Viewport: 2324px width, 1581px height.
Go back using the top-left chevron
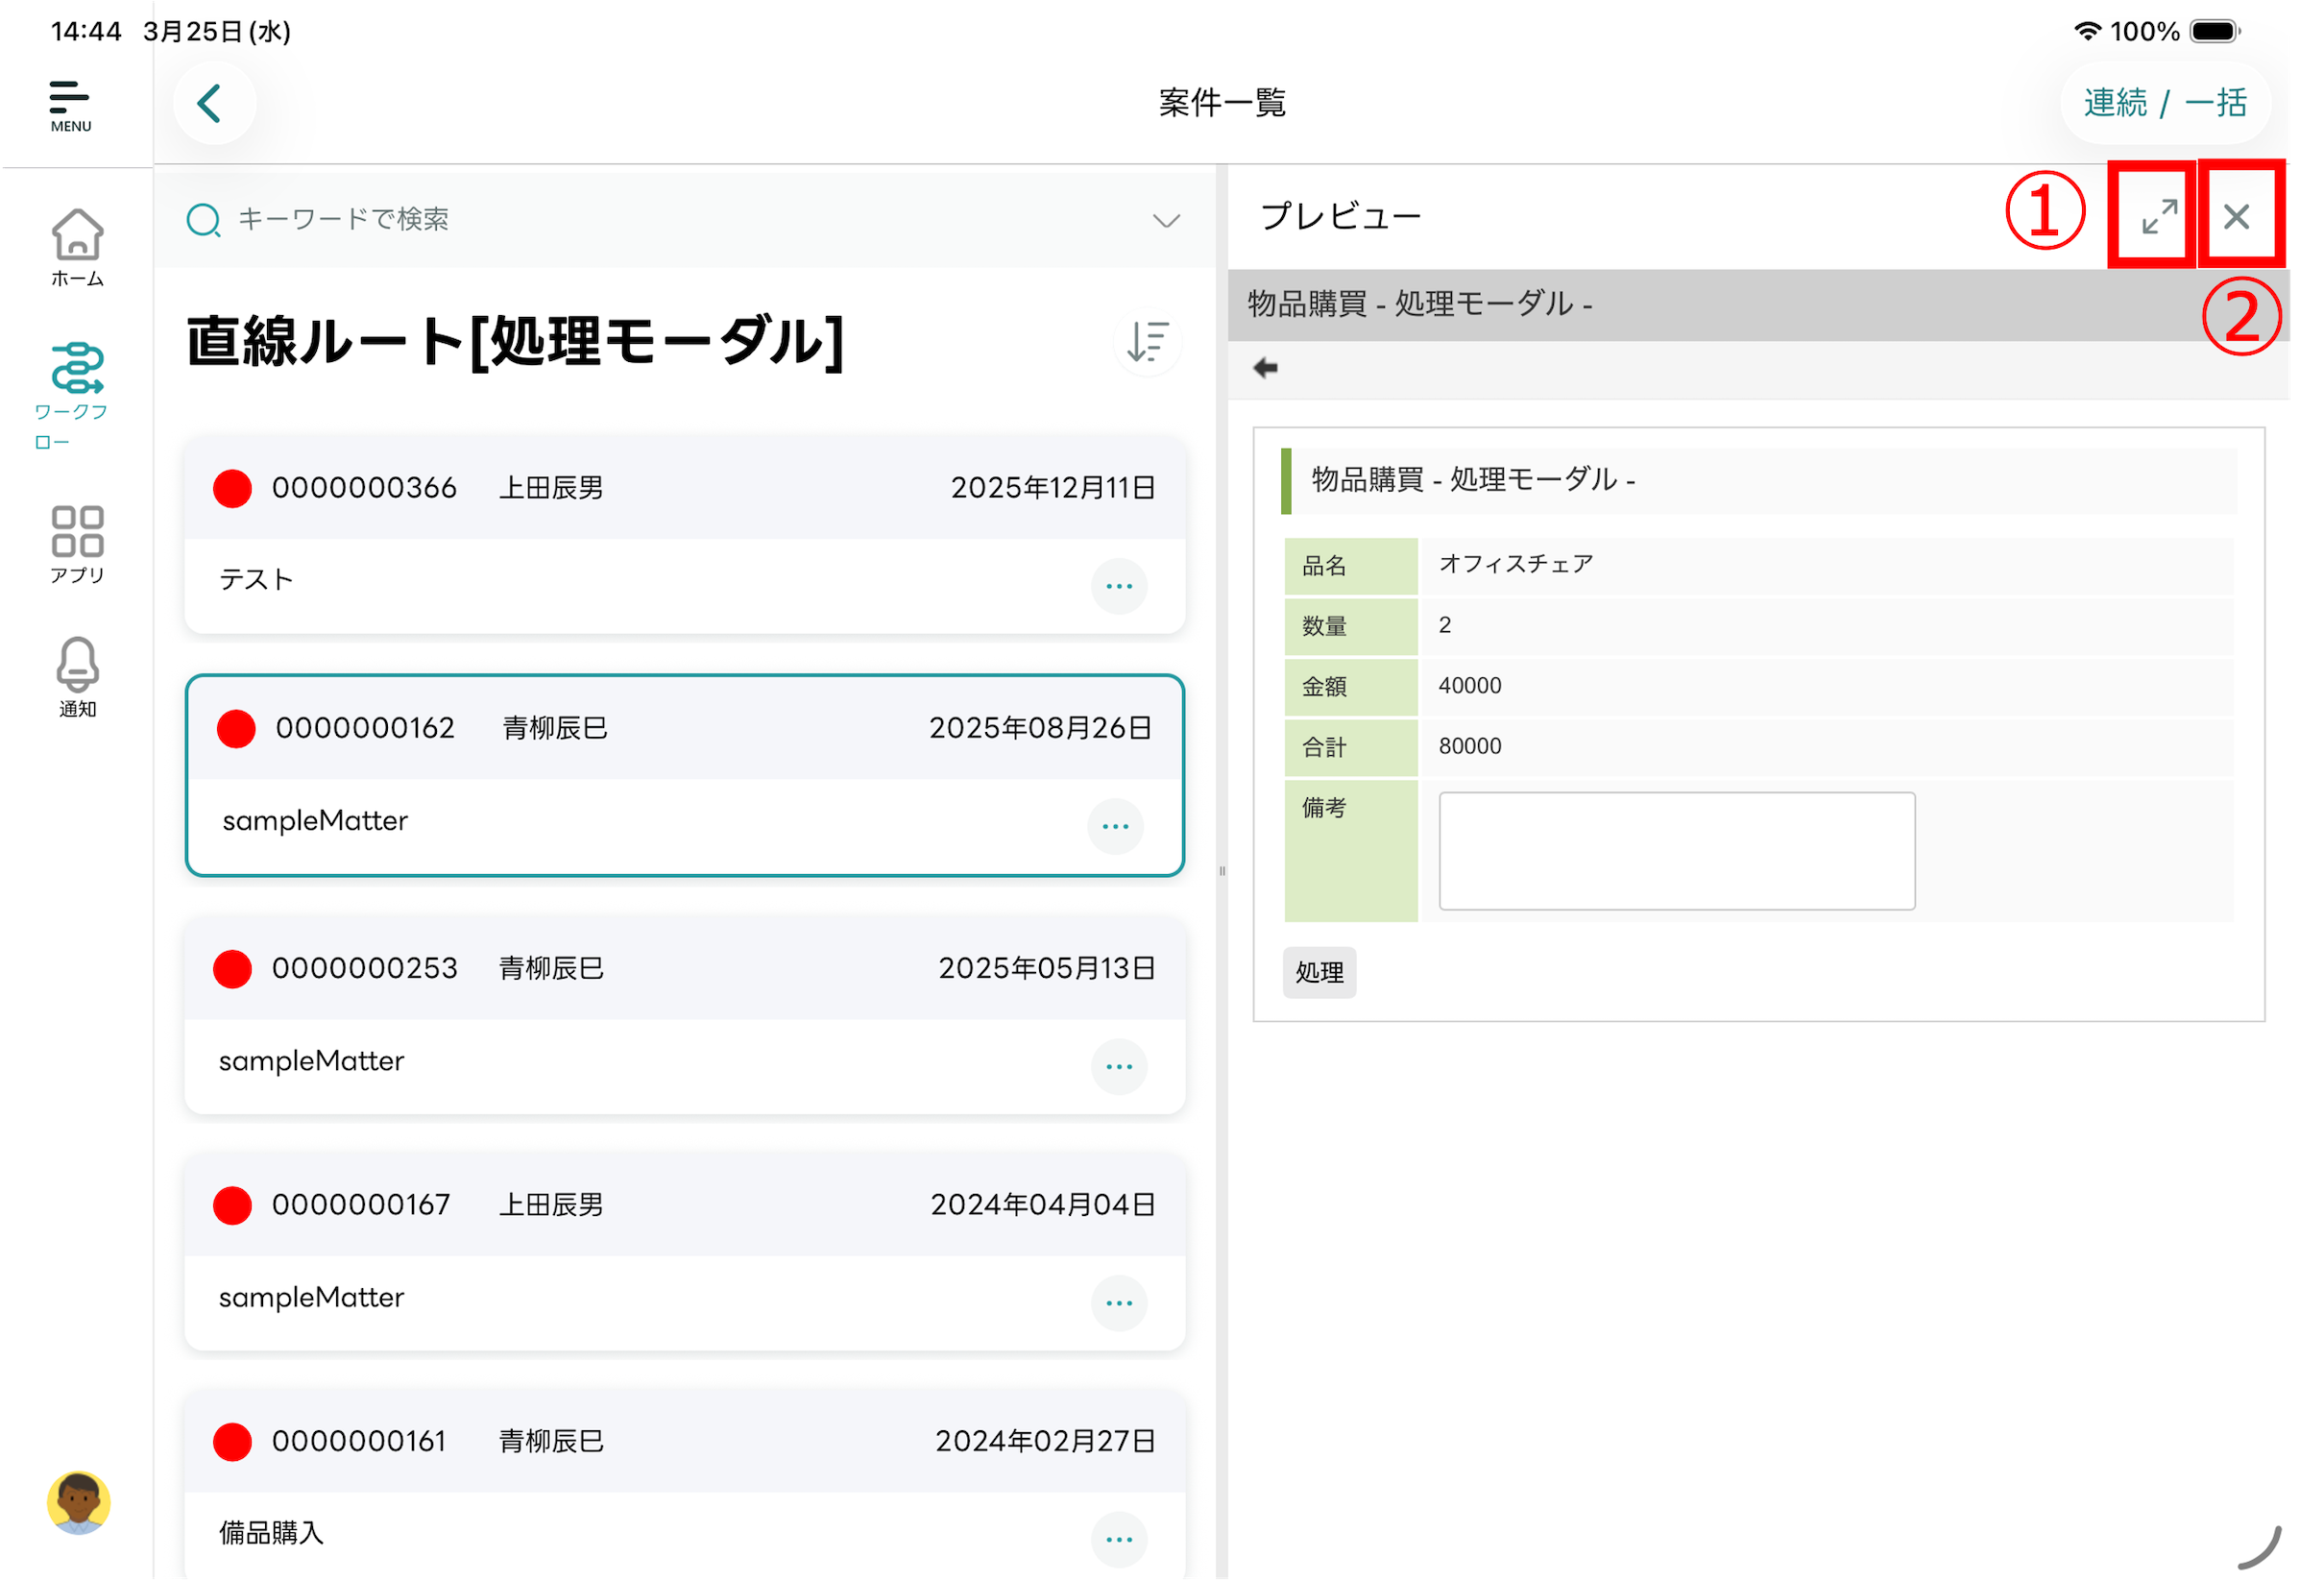click(x=213, y=103)
